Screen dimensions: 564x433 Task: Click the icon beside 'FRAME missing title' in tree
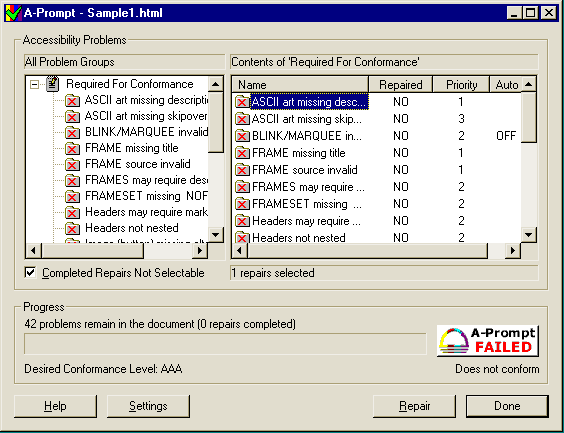coord(72,148)
